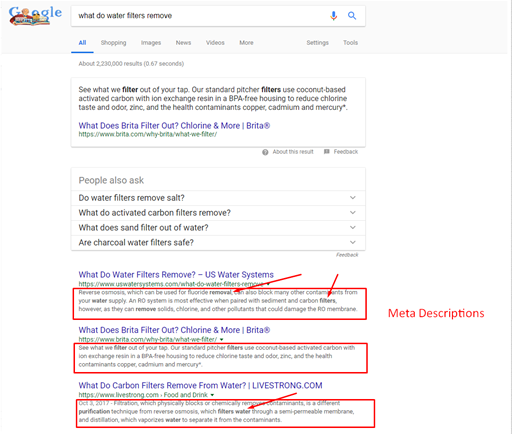Click the question "Do water filters remove salt?"

coord(131,198)
